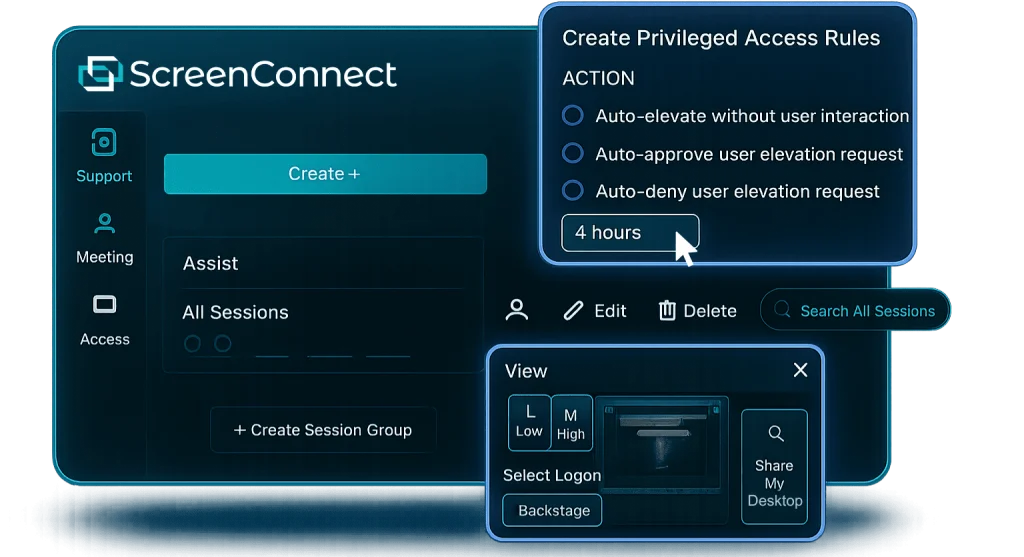Select the Assist session group
This screenshot has width=1024, height=557.
coord(210,263)
